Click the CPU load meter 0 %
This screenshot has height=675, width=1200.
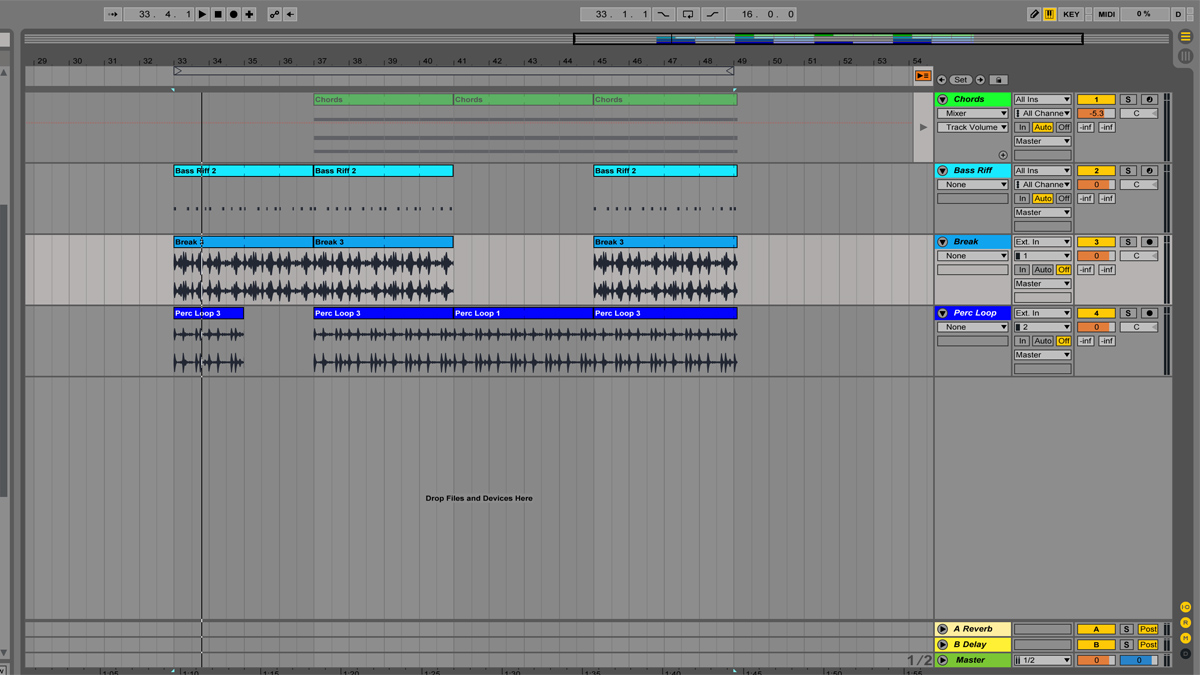point(1143,14)
